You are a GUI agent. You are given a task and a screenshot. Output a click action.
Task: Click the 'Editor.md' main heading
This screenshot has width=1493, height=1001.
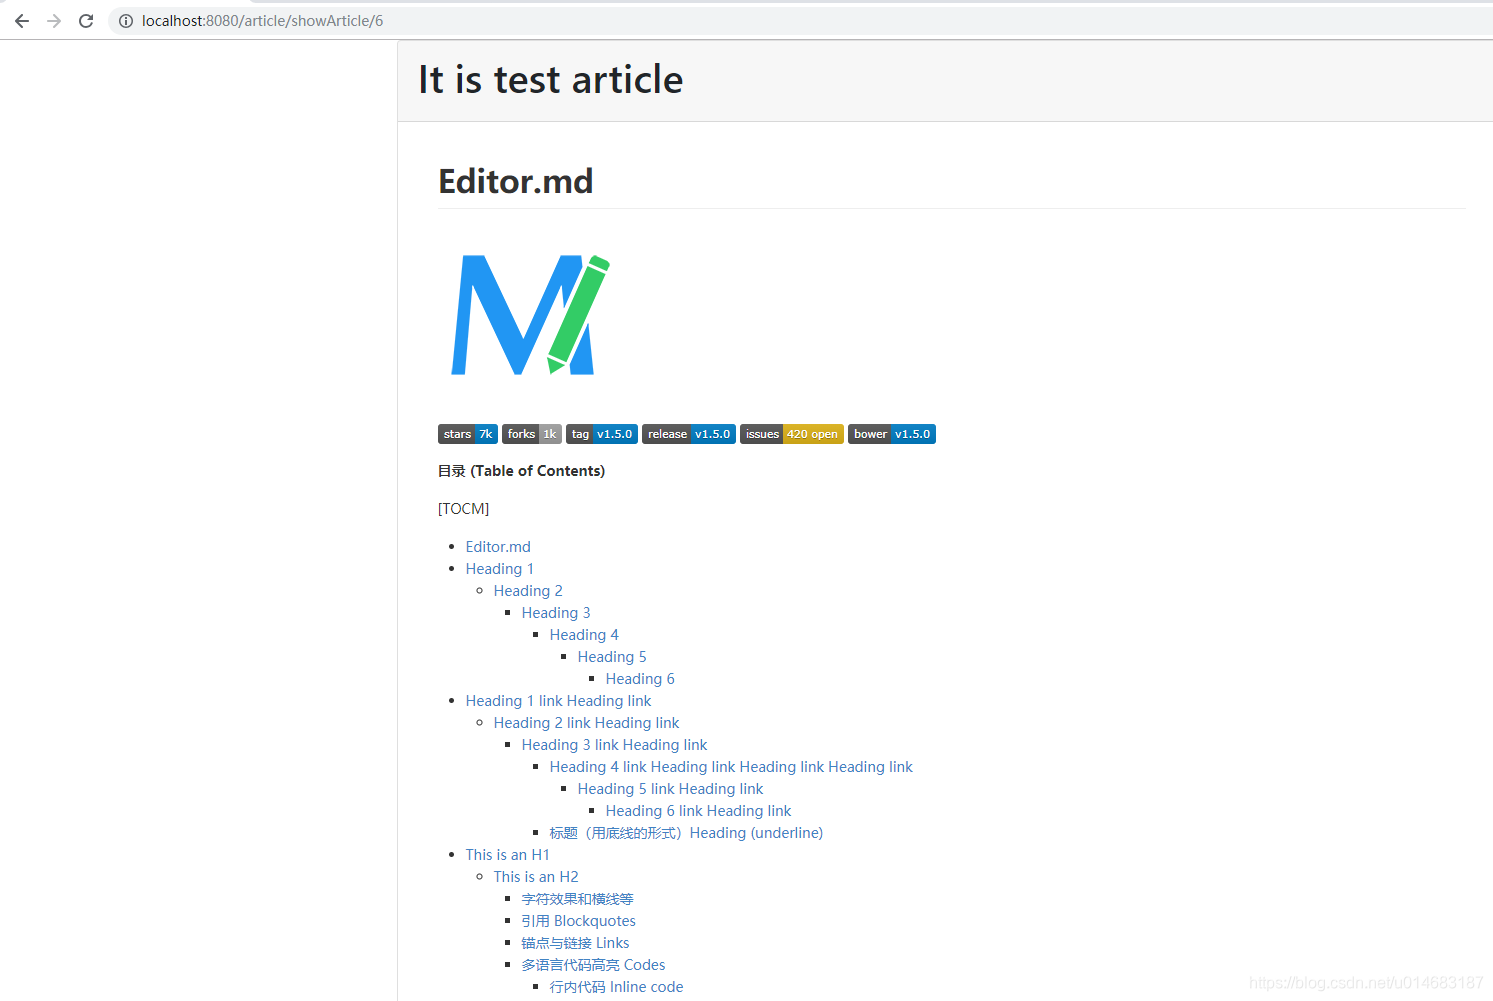pyautogui.click(x=516, y=181)
